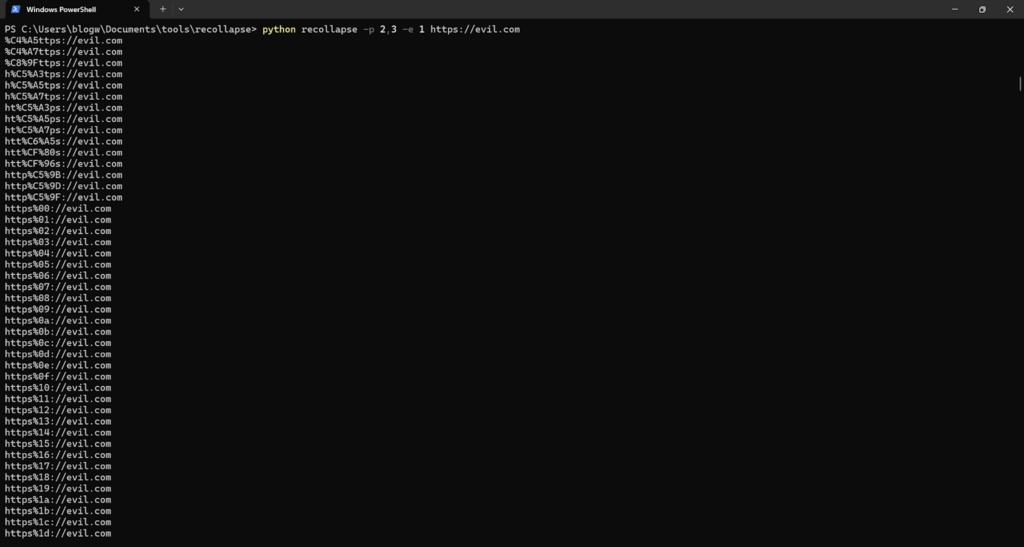Click the PS prompt path text

tap(130, 29)
